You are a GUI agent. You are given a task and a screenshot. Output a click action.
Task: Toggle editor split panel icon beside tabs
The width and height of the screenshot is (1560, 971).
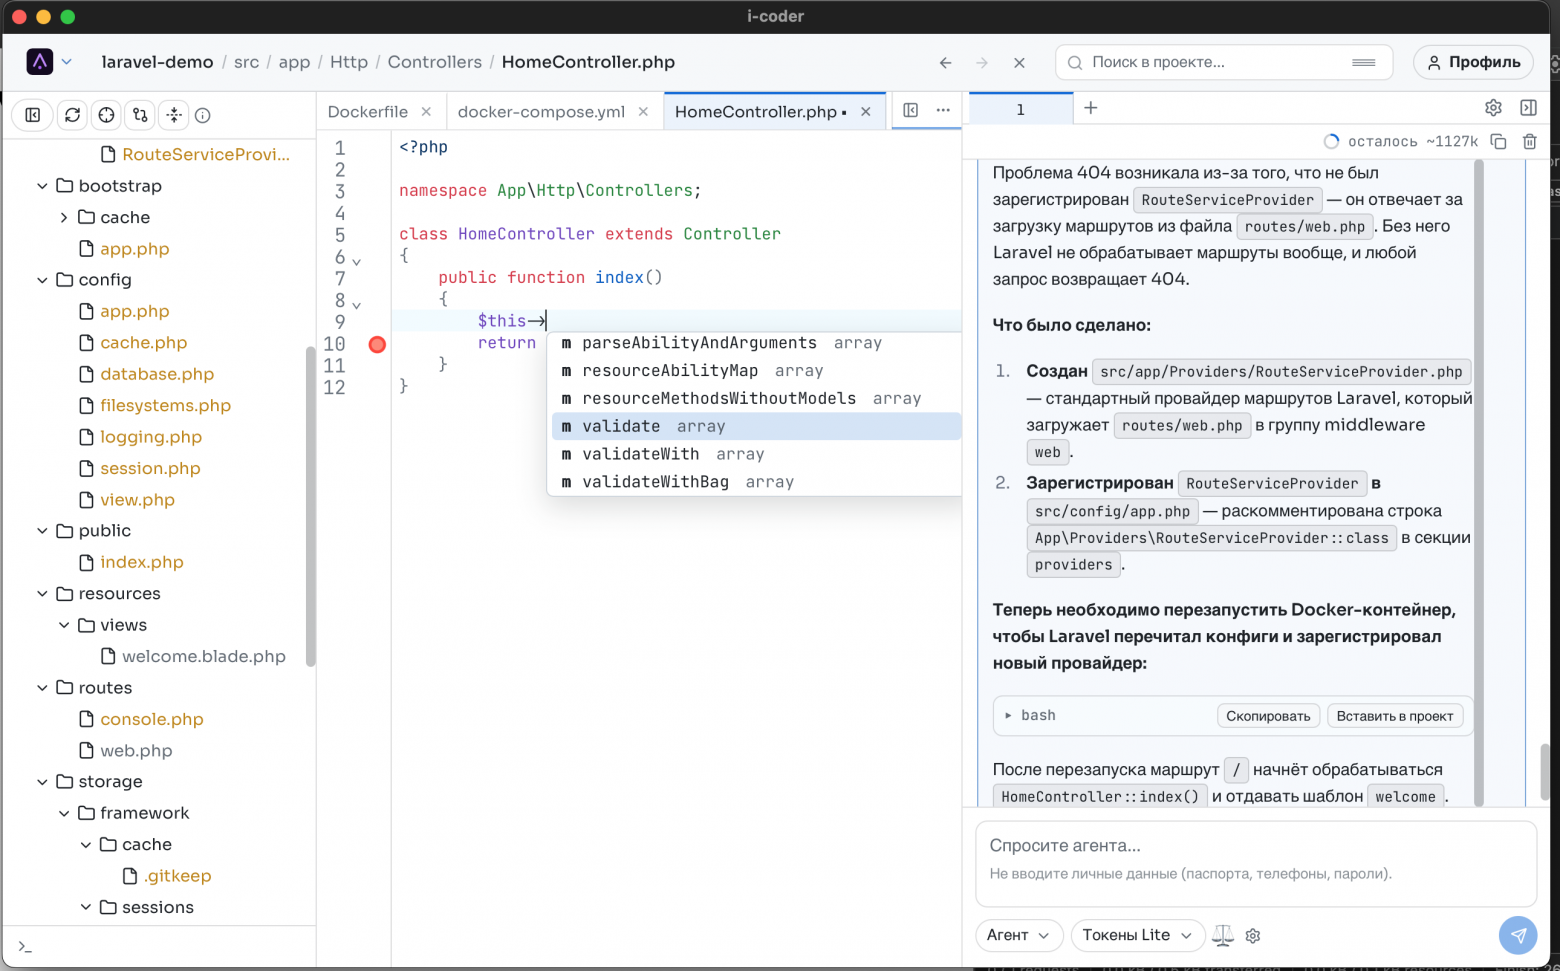[x=911, y=110]
